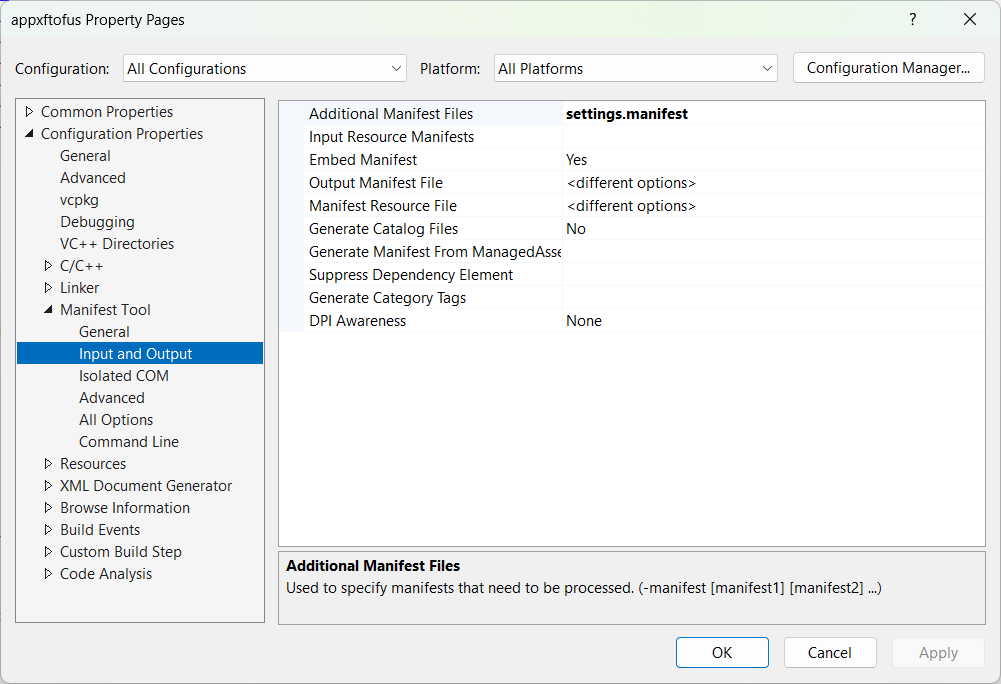Expand the Code Analysis node
The height and width of the screenshot is (684, 1001).
point(49,574)
